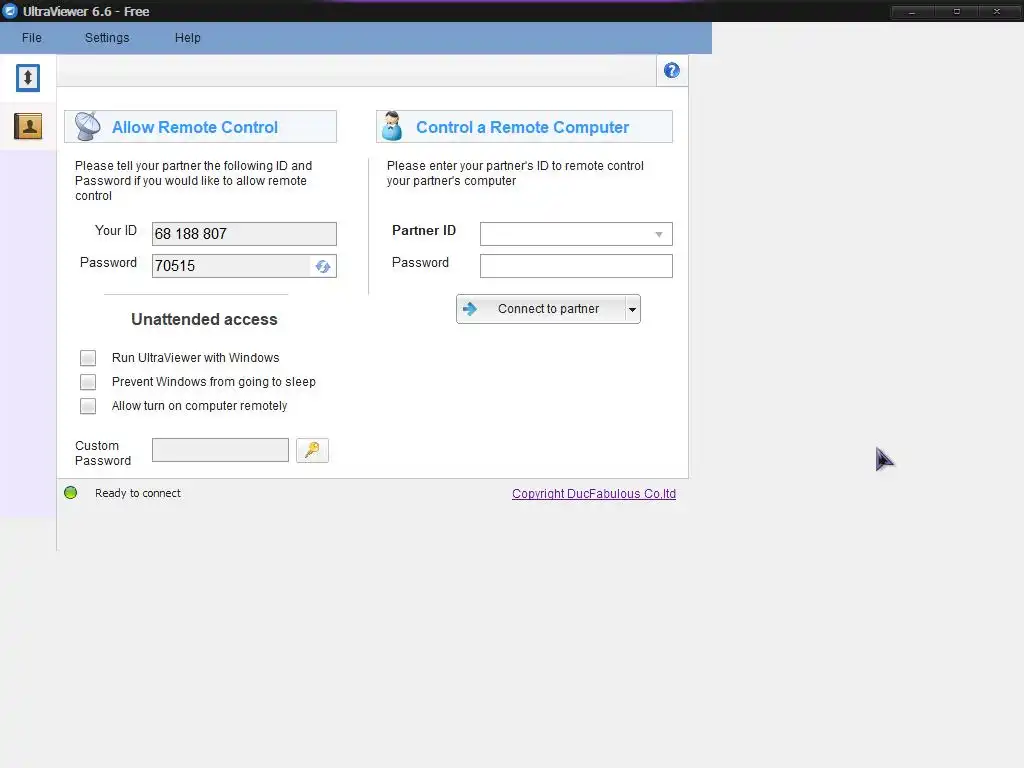The image size is (1024, 768).
Task: Open the Help menu
Action: tap(187, 38)
